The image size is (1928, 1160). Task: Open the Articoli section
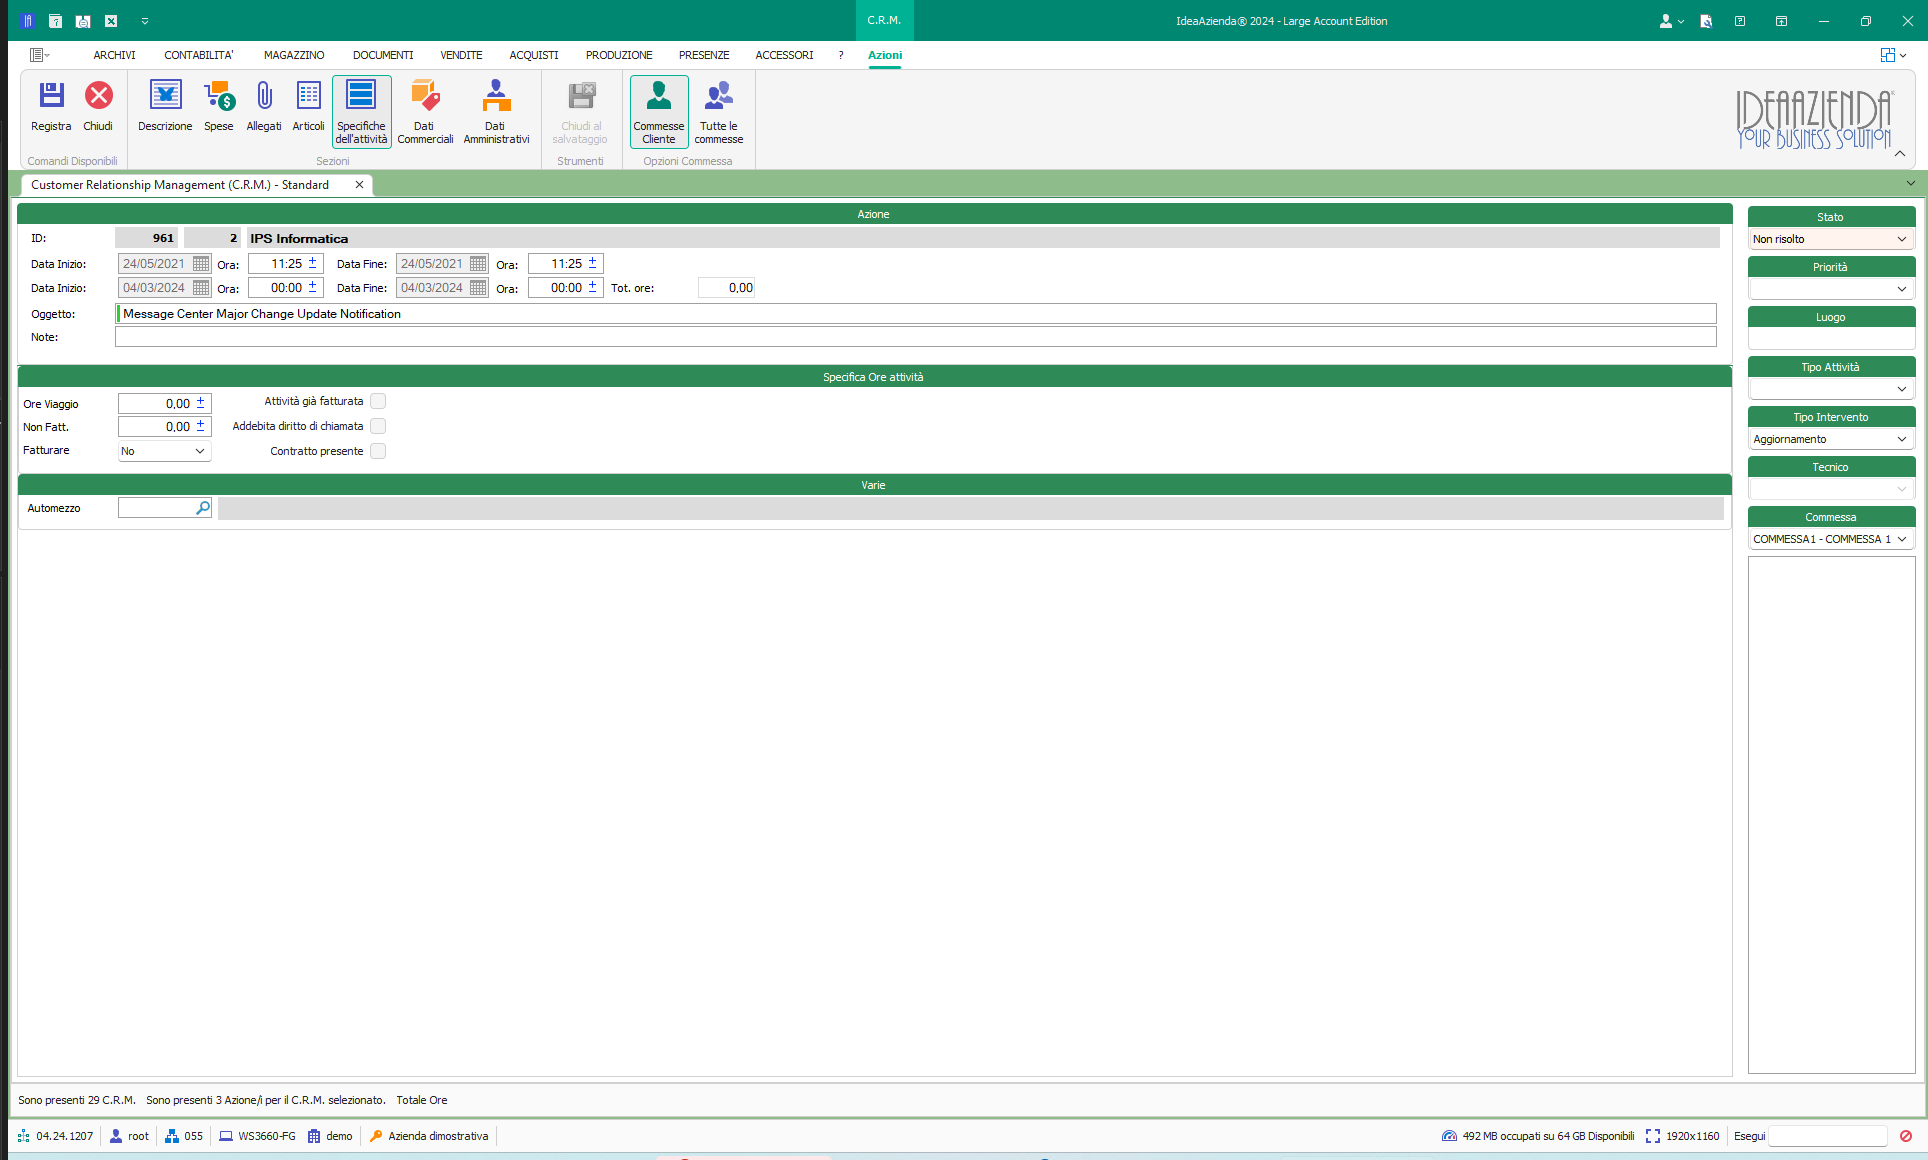pyautogui.click(x=308, y=106)
